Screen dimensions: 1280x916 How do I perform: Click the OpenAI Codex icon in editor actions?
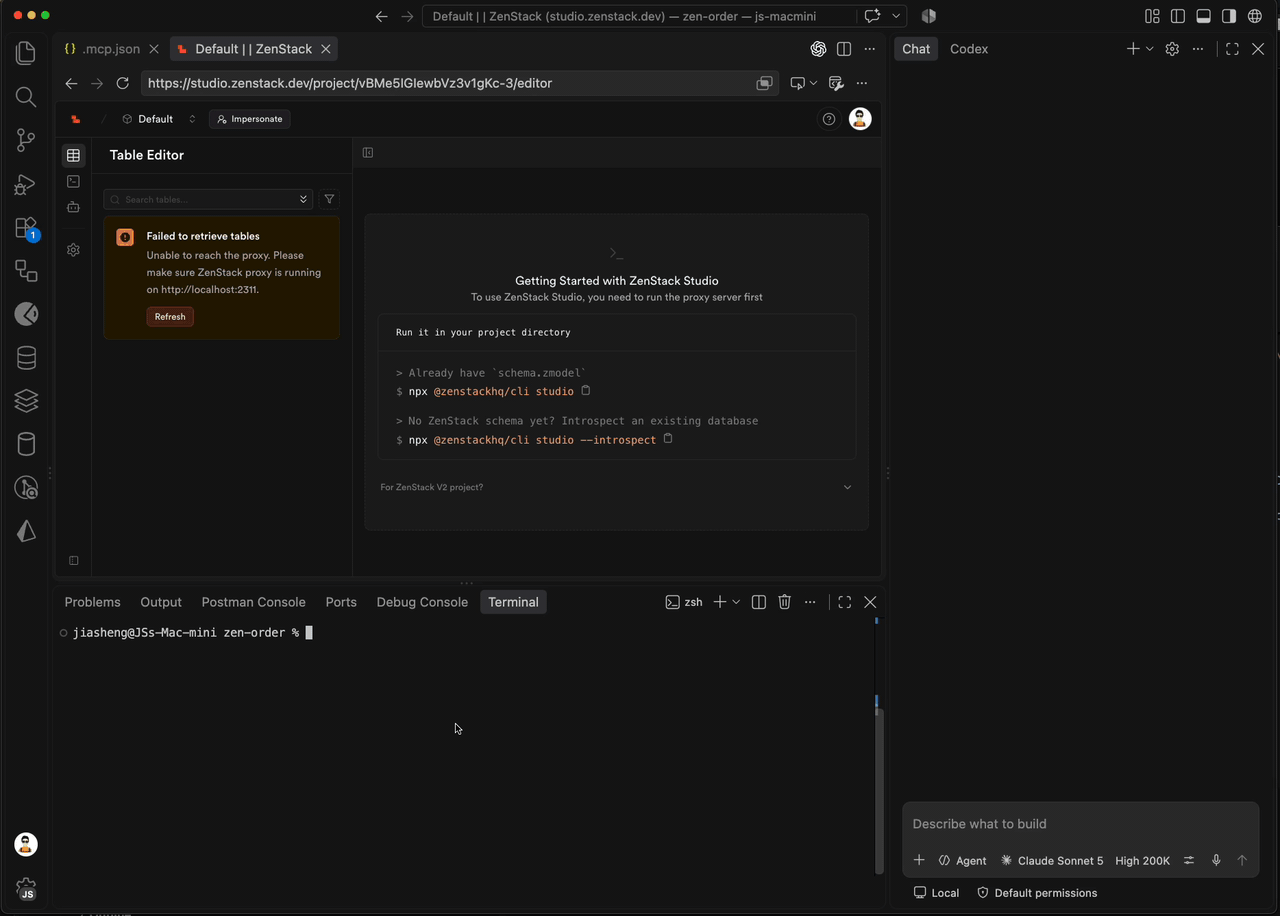(x=818, y=49)
